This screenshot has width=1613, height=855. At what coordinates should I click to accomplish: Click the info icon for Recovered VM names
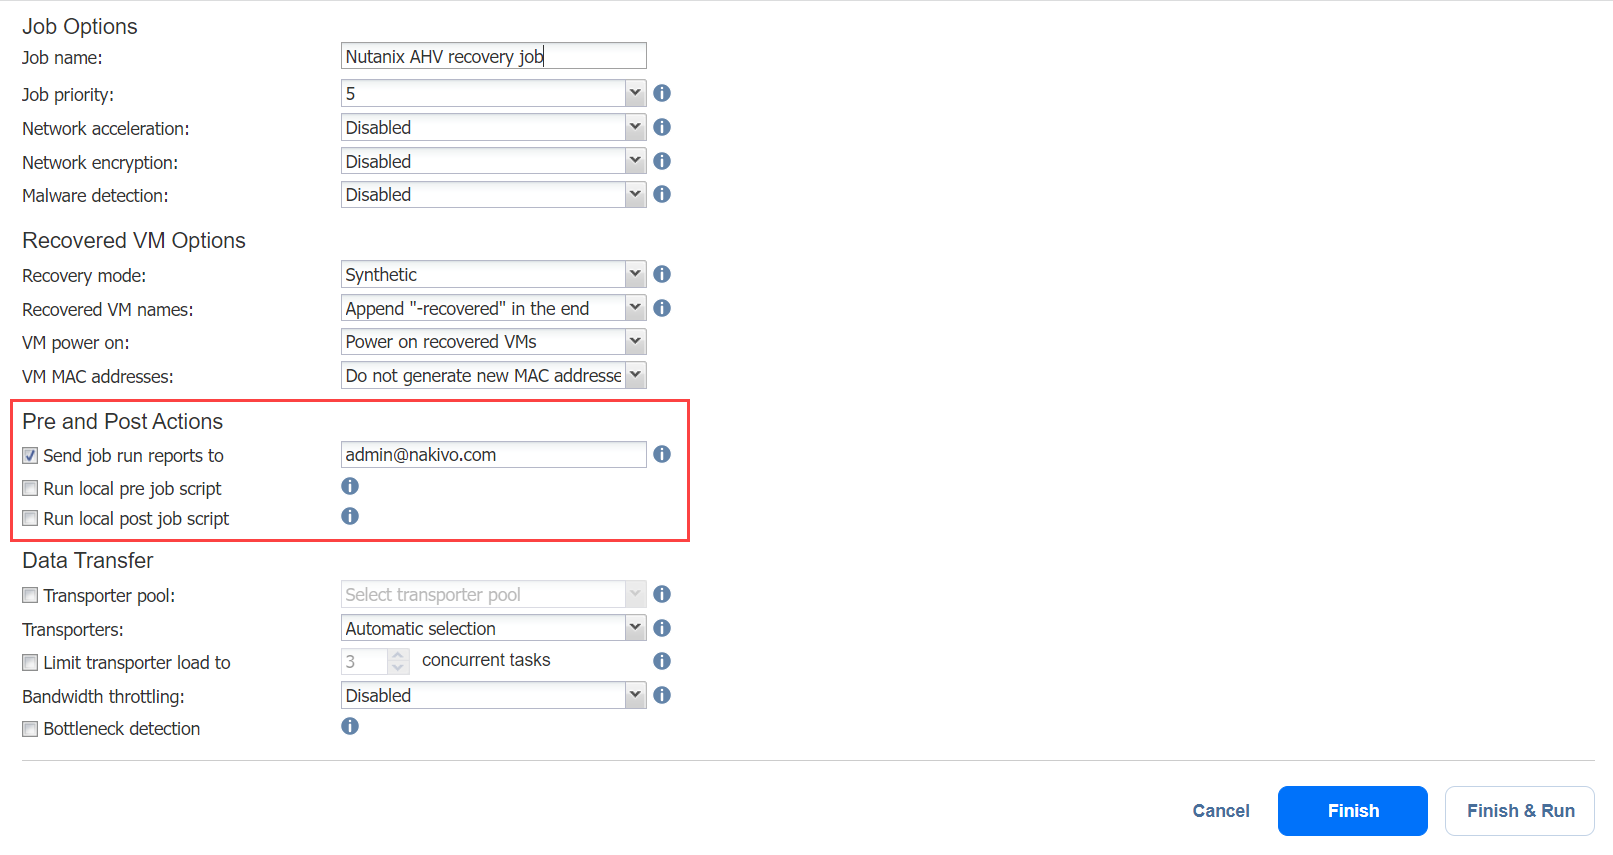(662, 308)
